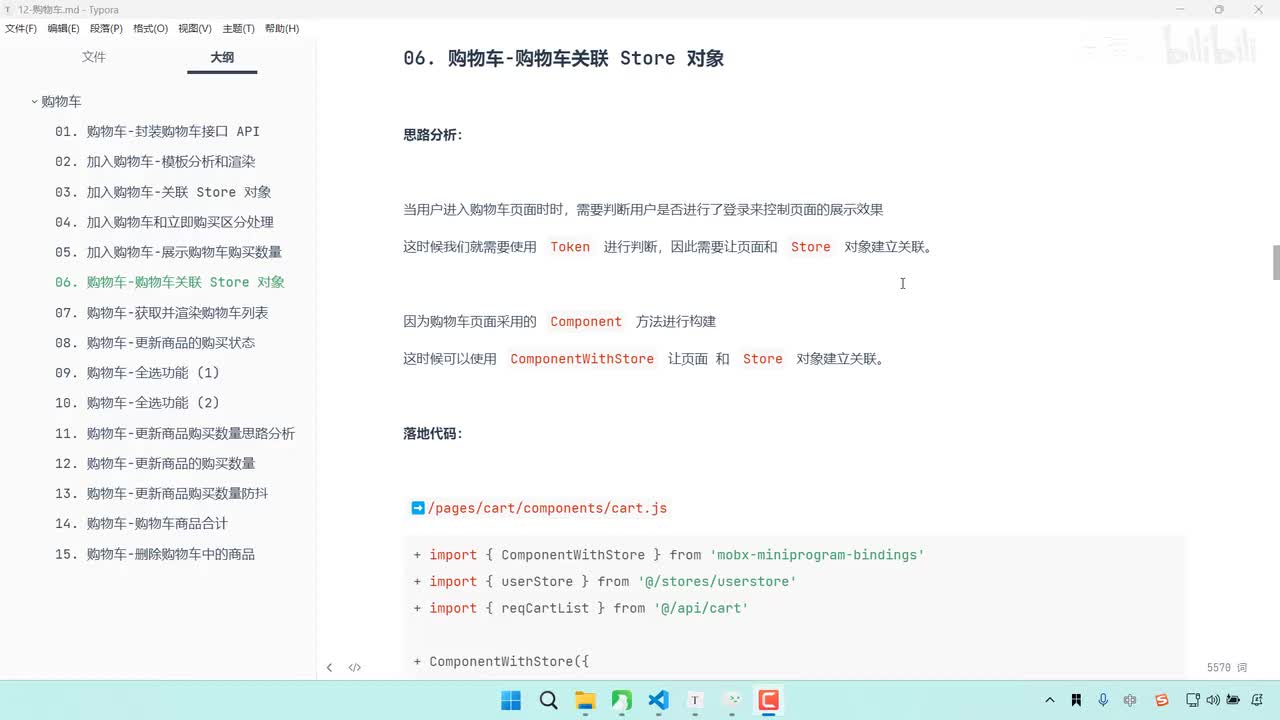
Task: Open network settings from the tray
Action: 1193,700
